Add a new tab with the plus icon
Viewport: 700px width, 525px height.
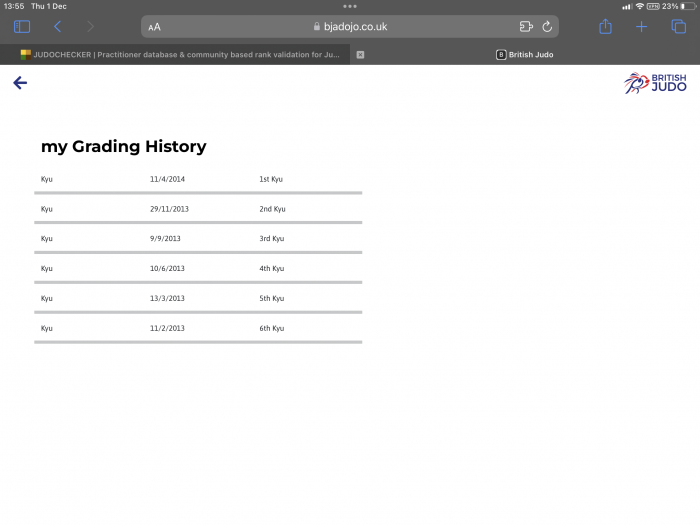642,27
